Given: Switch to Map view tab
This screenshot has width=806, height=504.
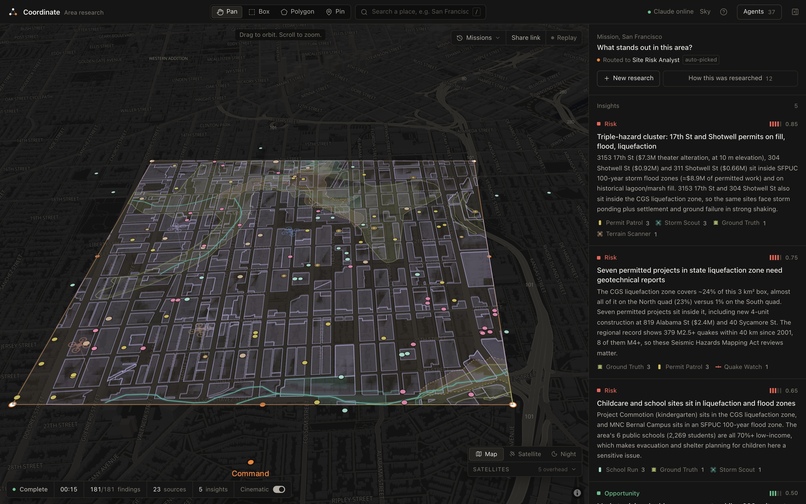Looking at the screenshot, I should click(486, 454).
